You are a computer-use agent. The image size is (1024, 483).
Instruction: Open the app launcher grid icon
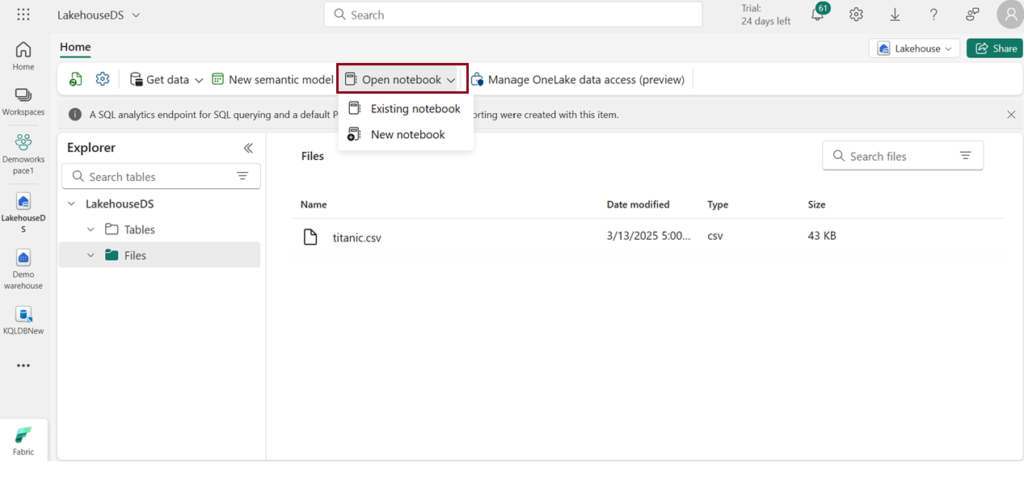click(x=23, y=15)
